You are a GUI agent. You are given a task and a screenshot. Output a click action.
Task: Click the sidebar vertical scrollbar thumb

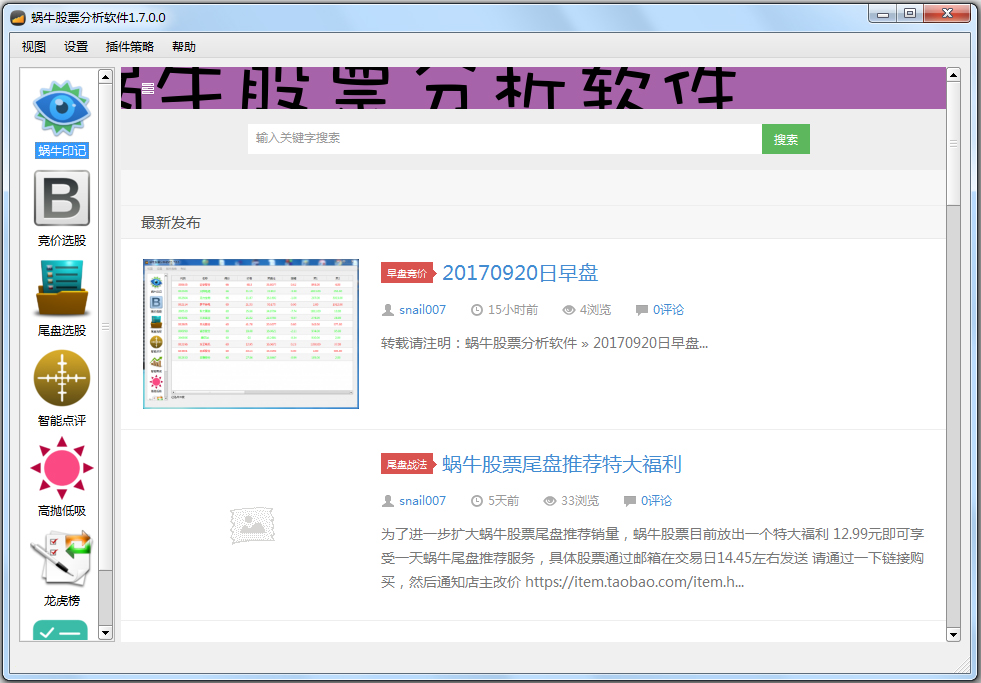pos(106,326)
